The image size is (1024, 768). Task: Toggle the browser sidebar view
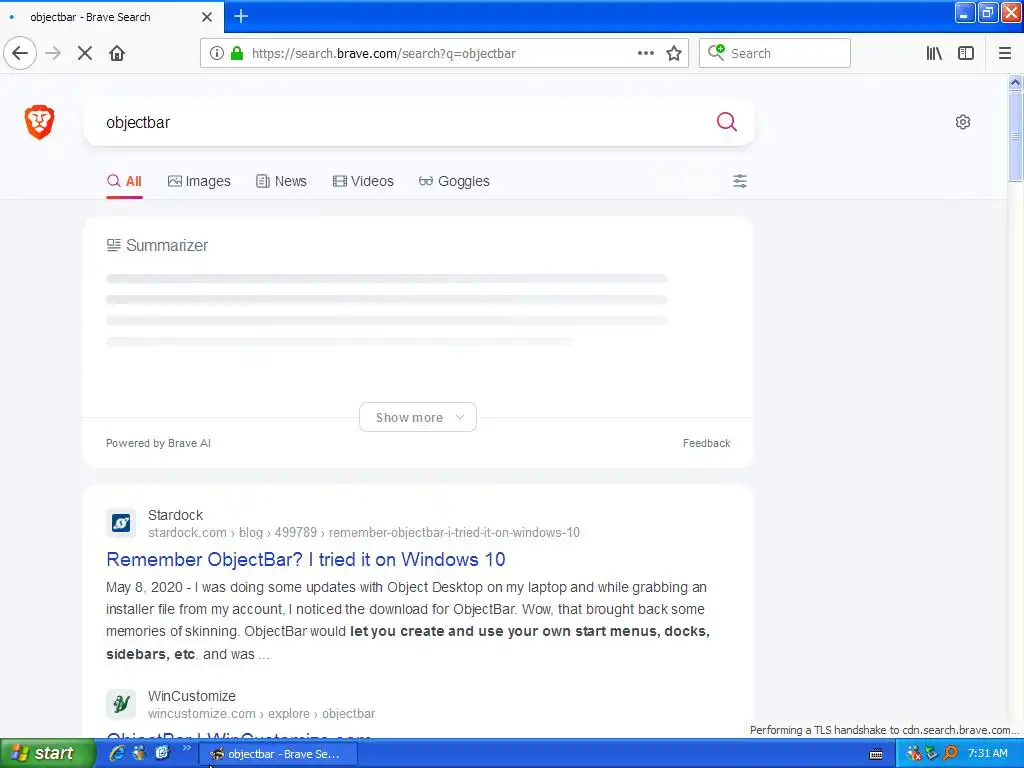pos(966,54)
